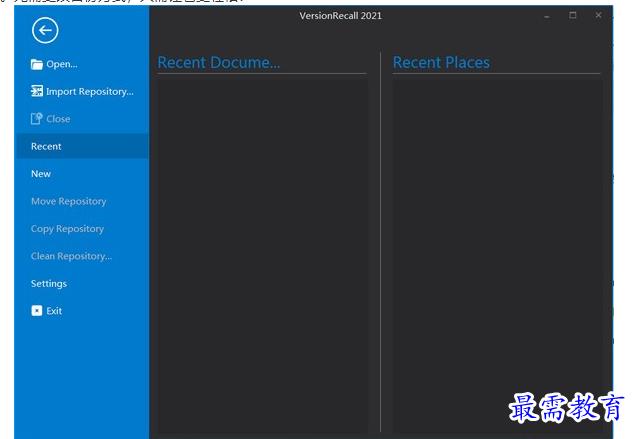The width and height of the screenshot is (633, 439).
Task: Click the VersionRecall 2021 title text
Action: [x=340, y=16]
